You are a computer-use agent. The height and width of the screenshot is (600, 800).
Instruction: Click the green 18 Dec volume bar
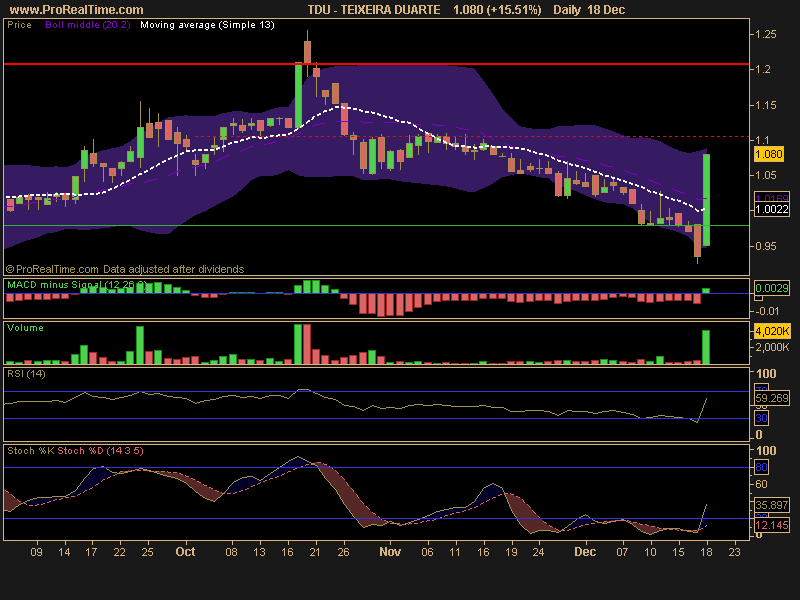[x=706, y=347]
